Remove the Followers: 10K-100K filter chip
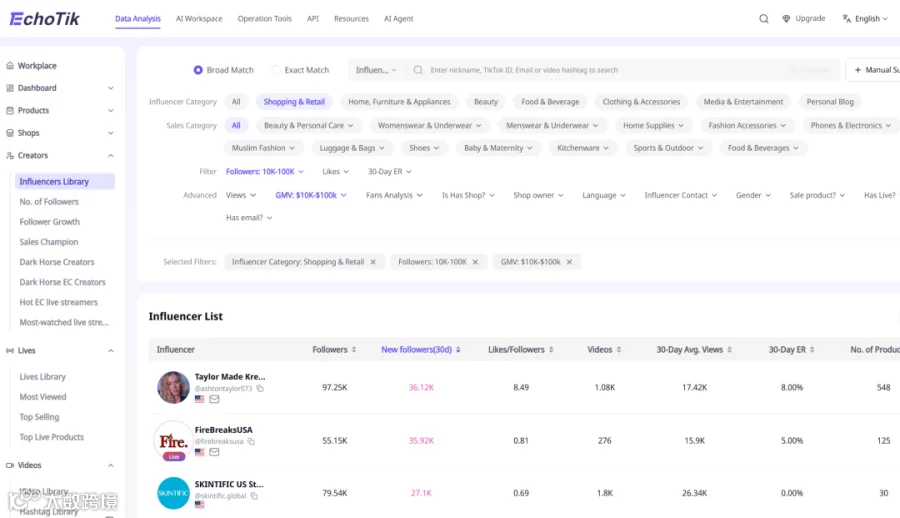The width and height of the screenshot is (900, 518). pos(475,262)
